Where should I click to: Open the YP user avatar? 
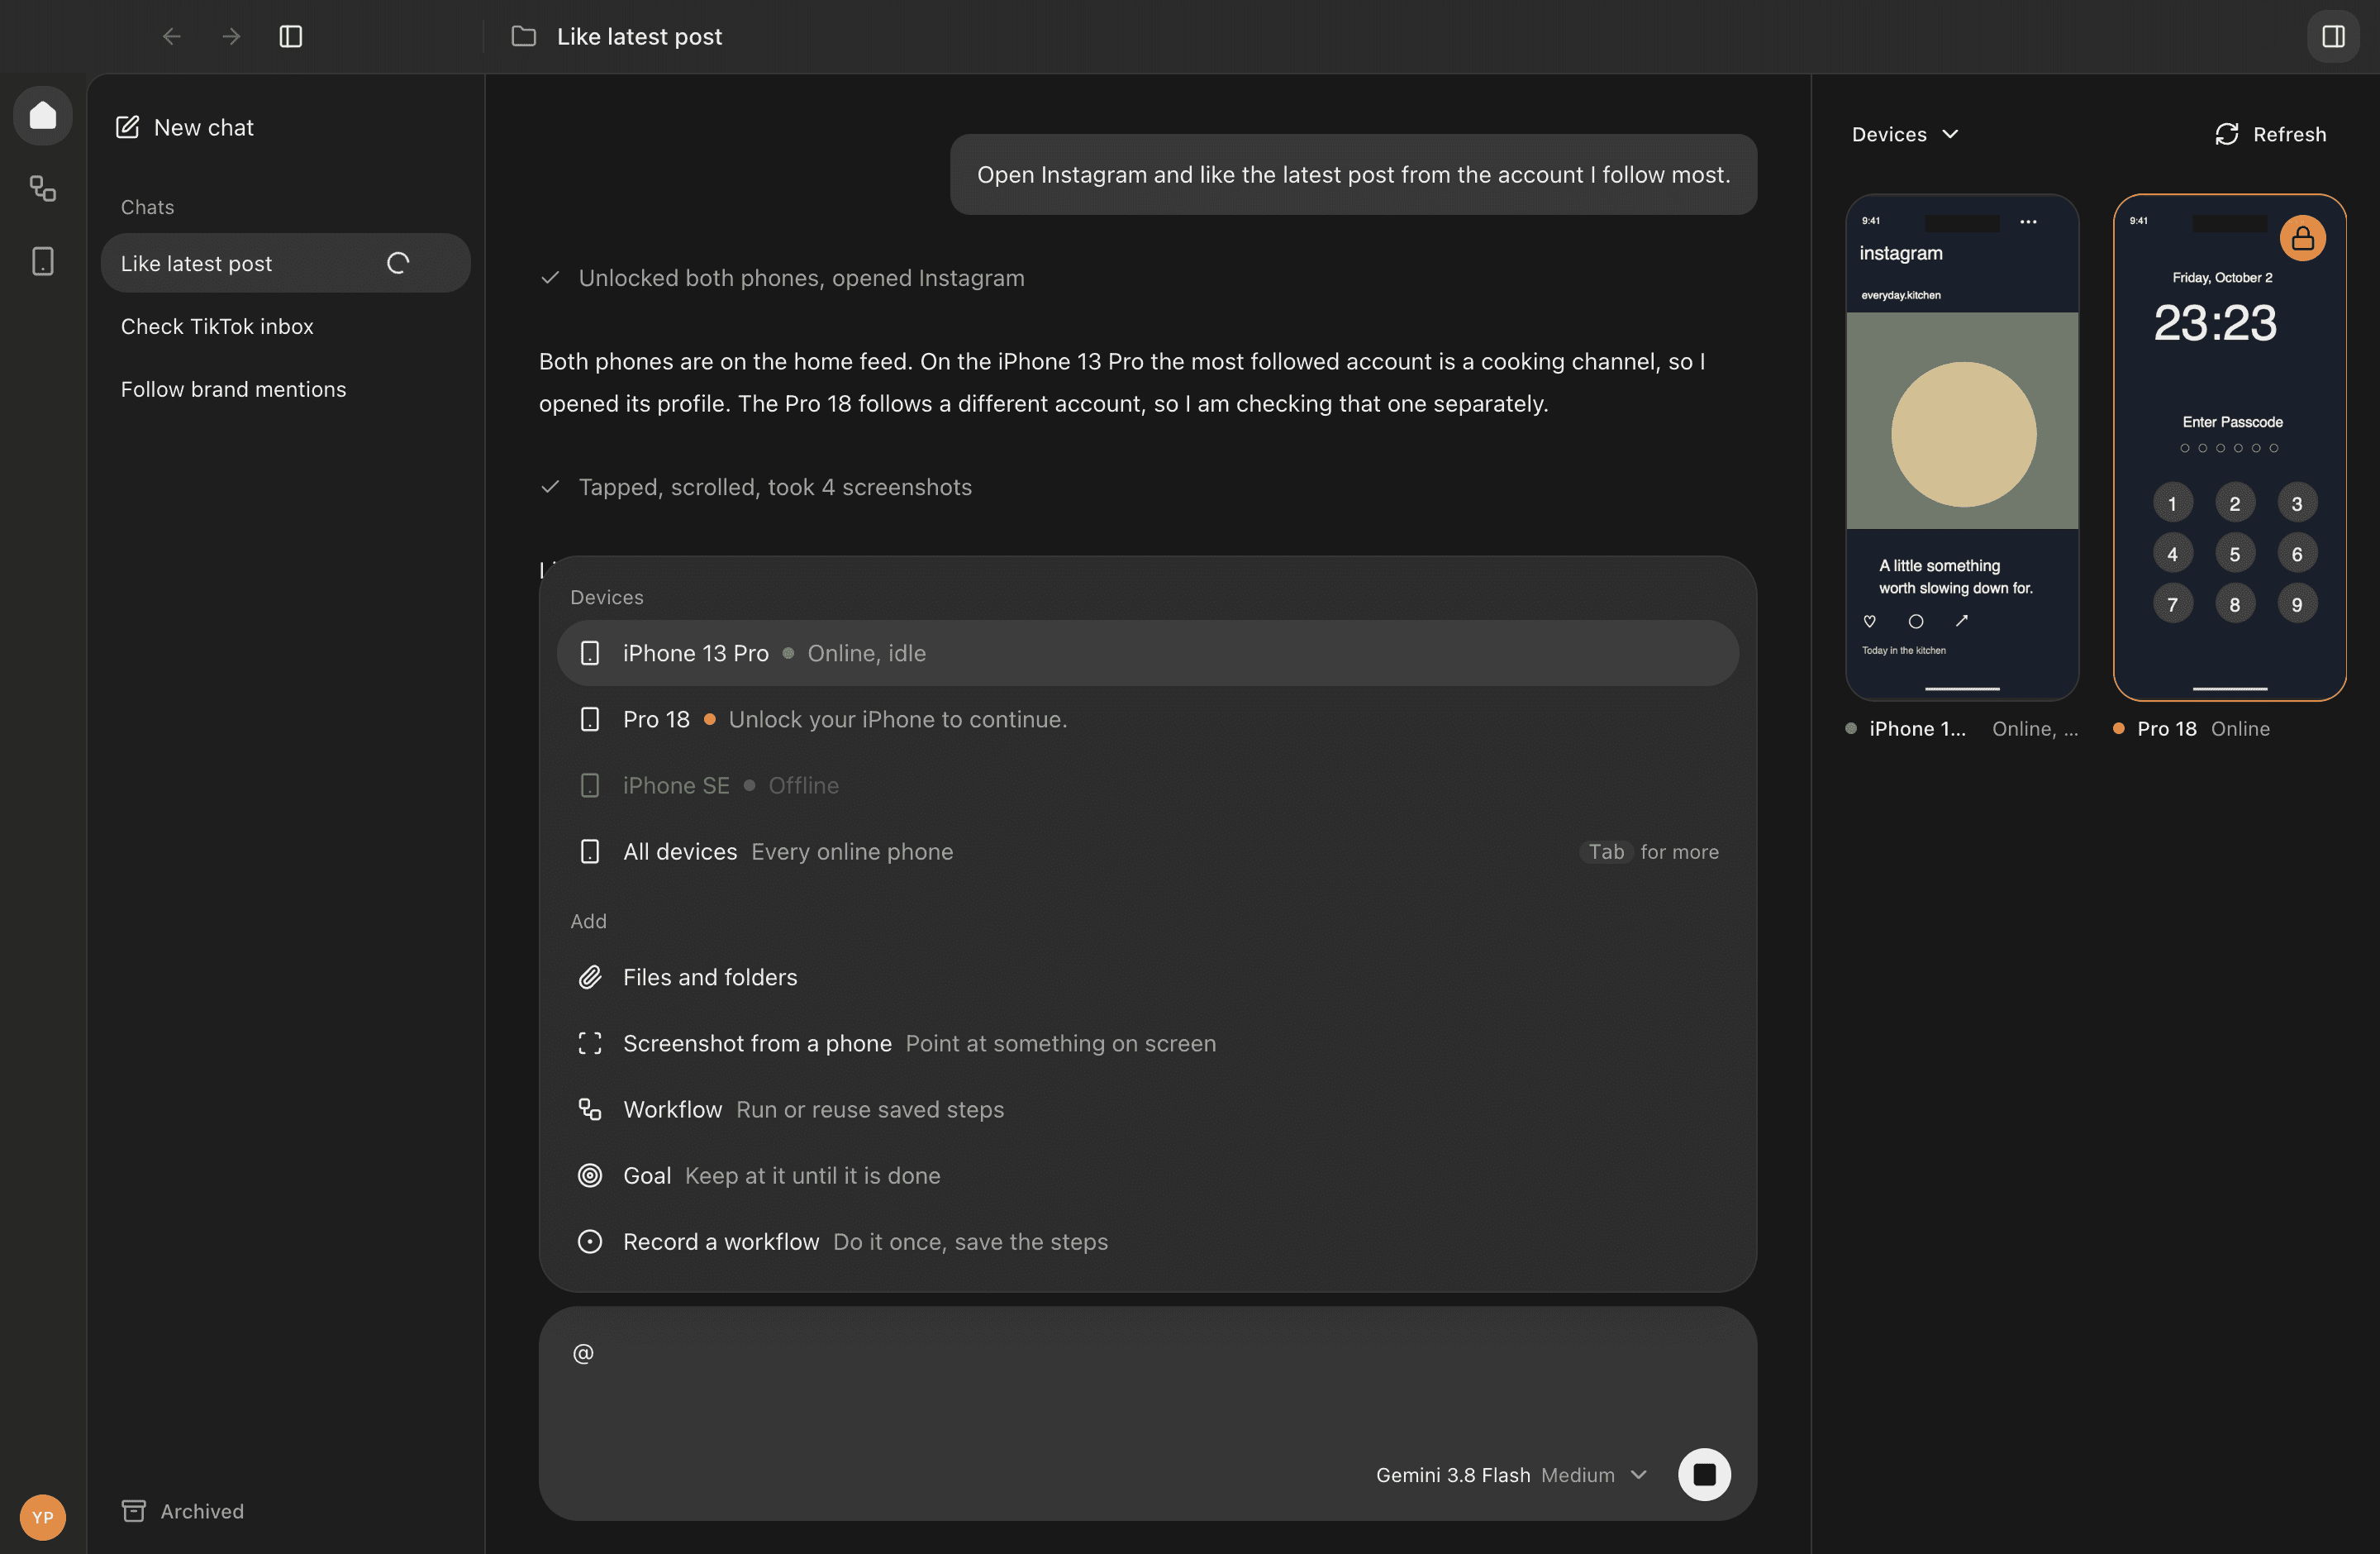click(x=43, y=1516)
